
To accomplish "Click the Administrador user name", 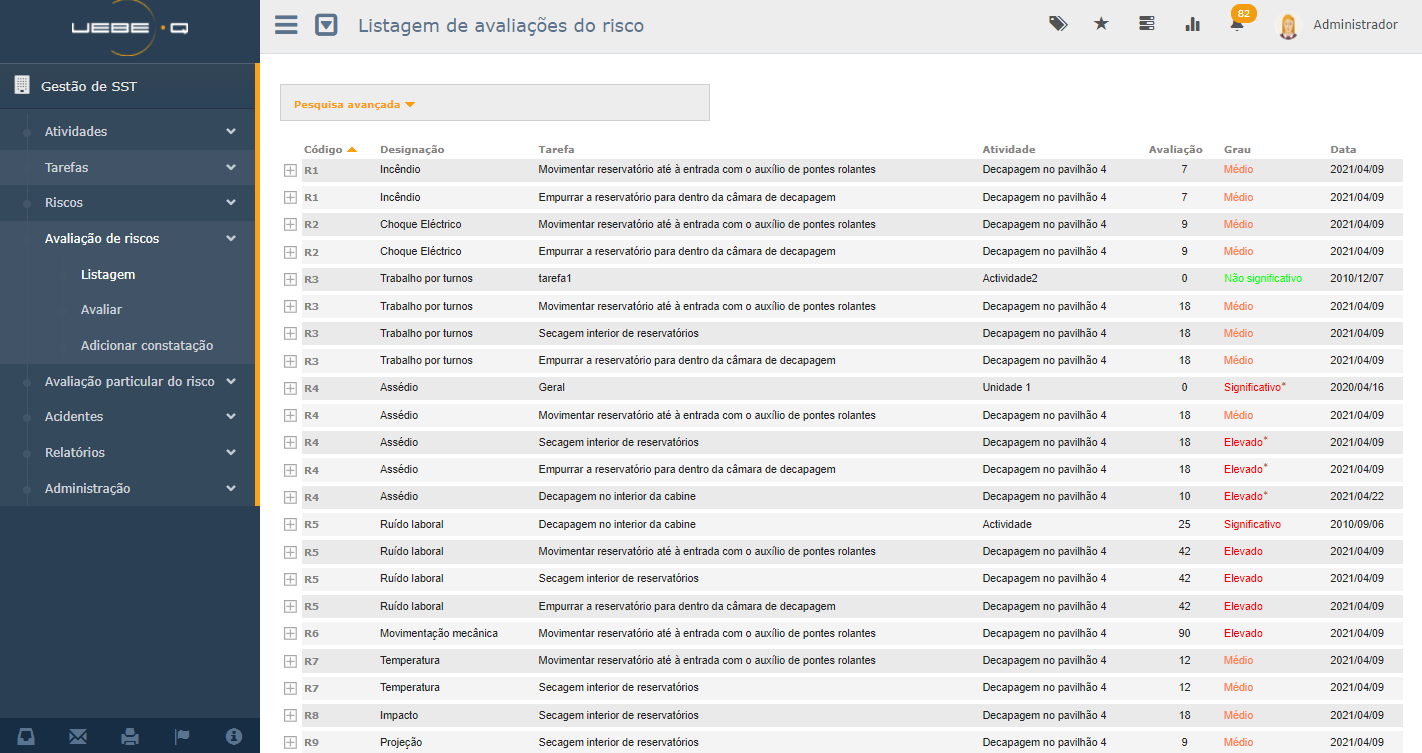I will 1355,25.
